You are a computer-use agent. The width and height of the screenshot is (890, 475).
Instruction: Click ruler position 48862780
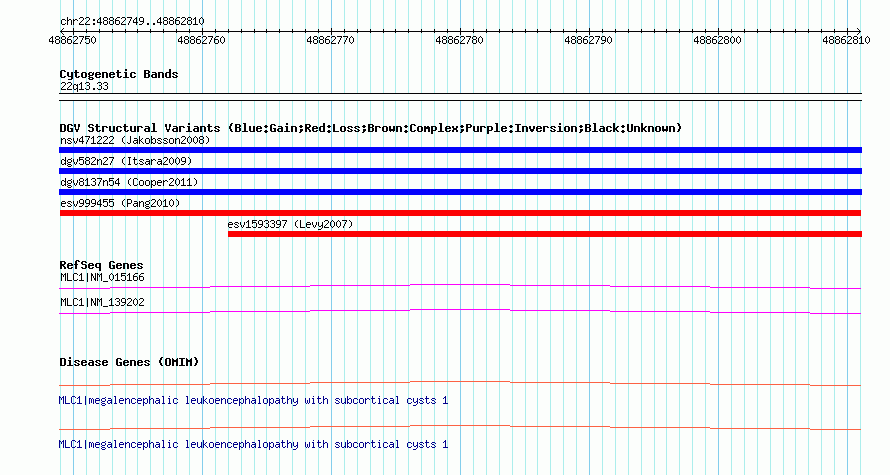tap(459, 40)
